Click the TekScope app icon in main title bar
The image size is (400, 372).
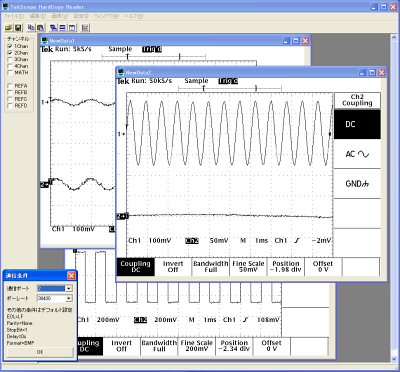(6, 7)
